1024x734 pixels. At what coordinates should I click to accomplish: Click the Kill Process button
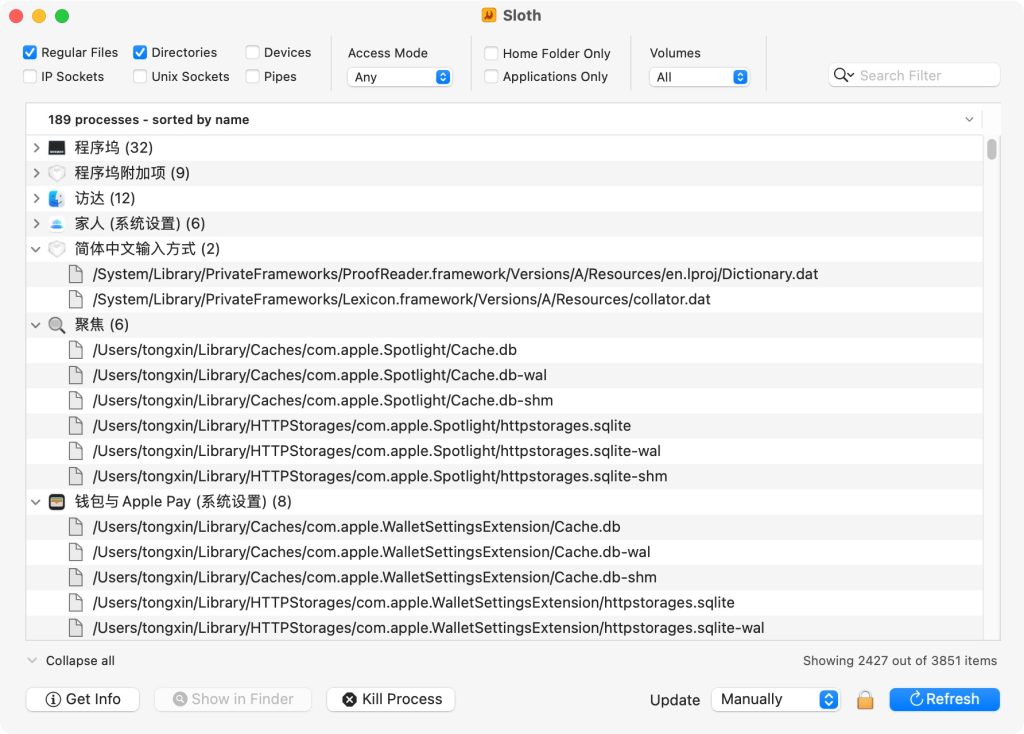pos(391,699)
